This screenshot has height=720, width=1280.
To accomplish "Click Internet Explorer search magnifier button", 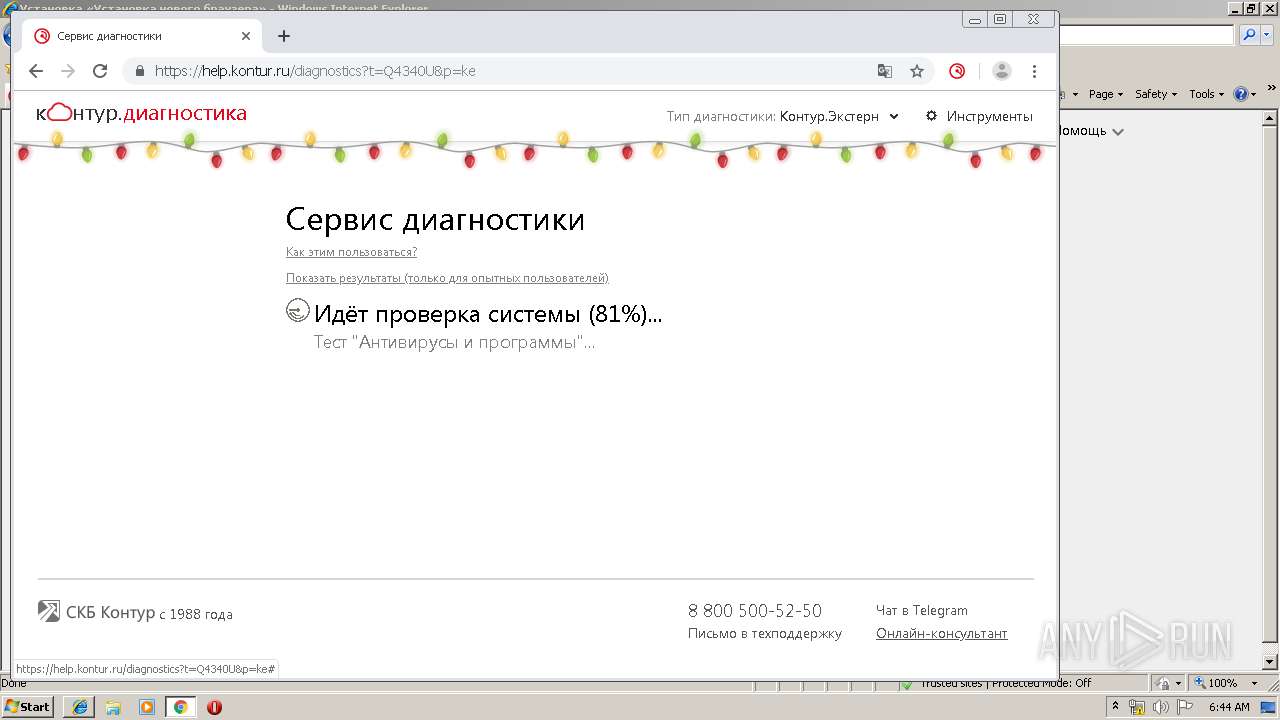I will click(x=1249, y=35).
